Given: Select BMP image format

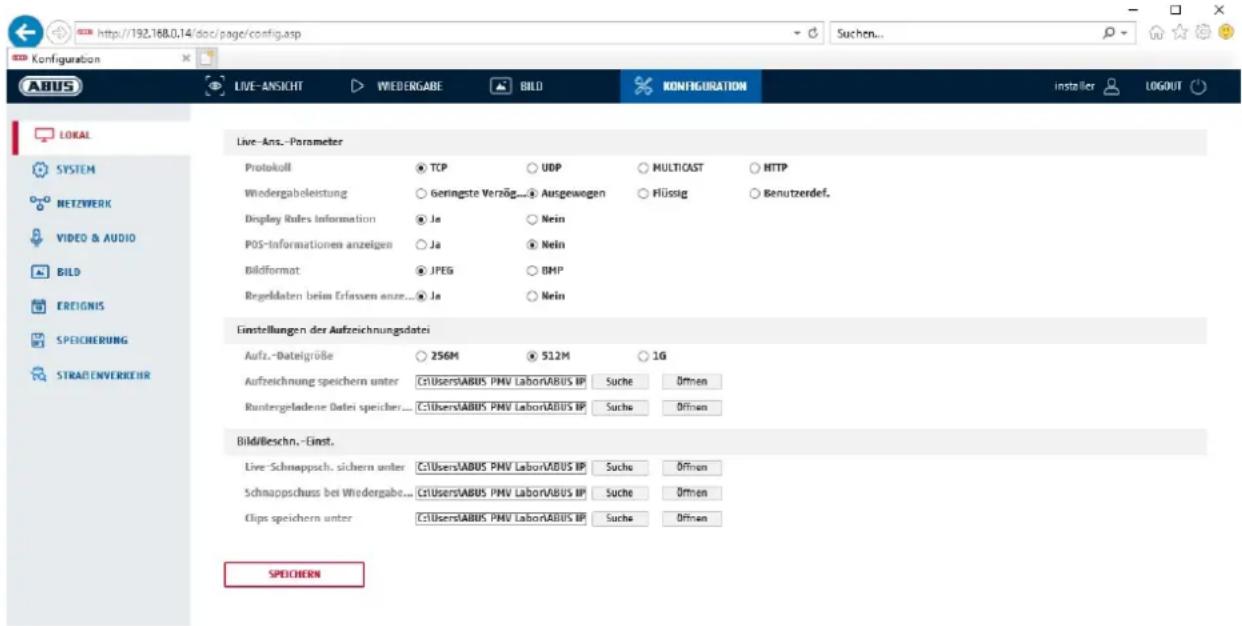Looking at the screenshot, I should [532, 270].
